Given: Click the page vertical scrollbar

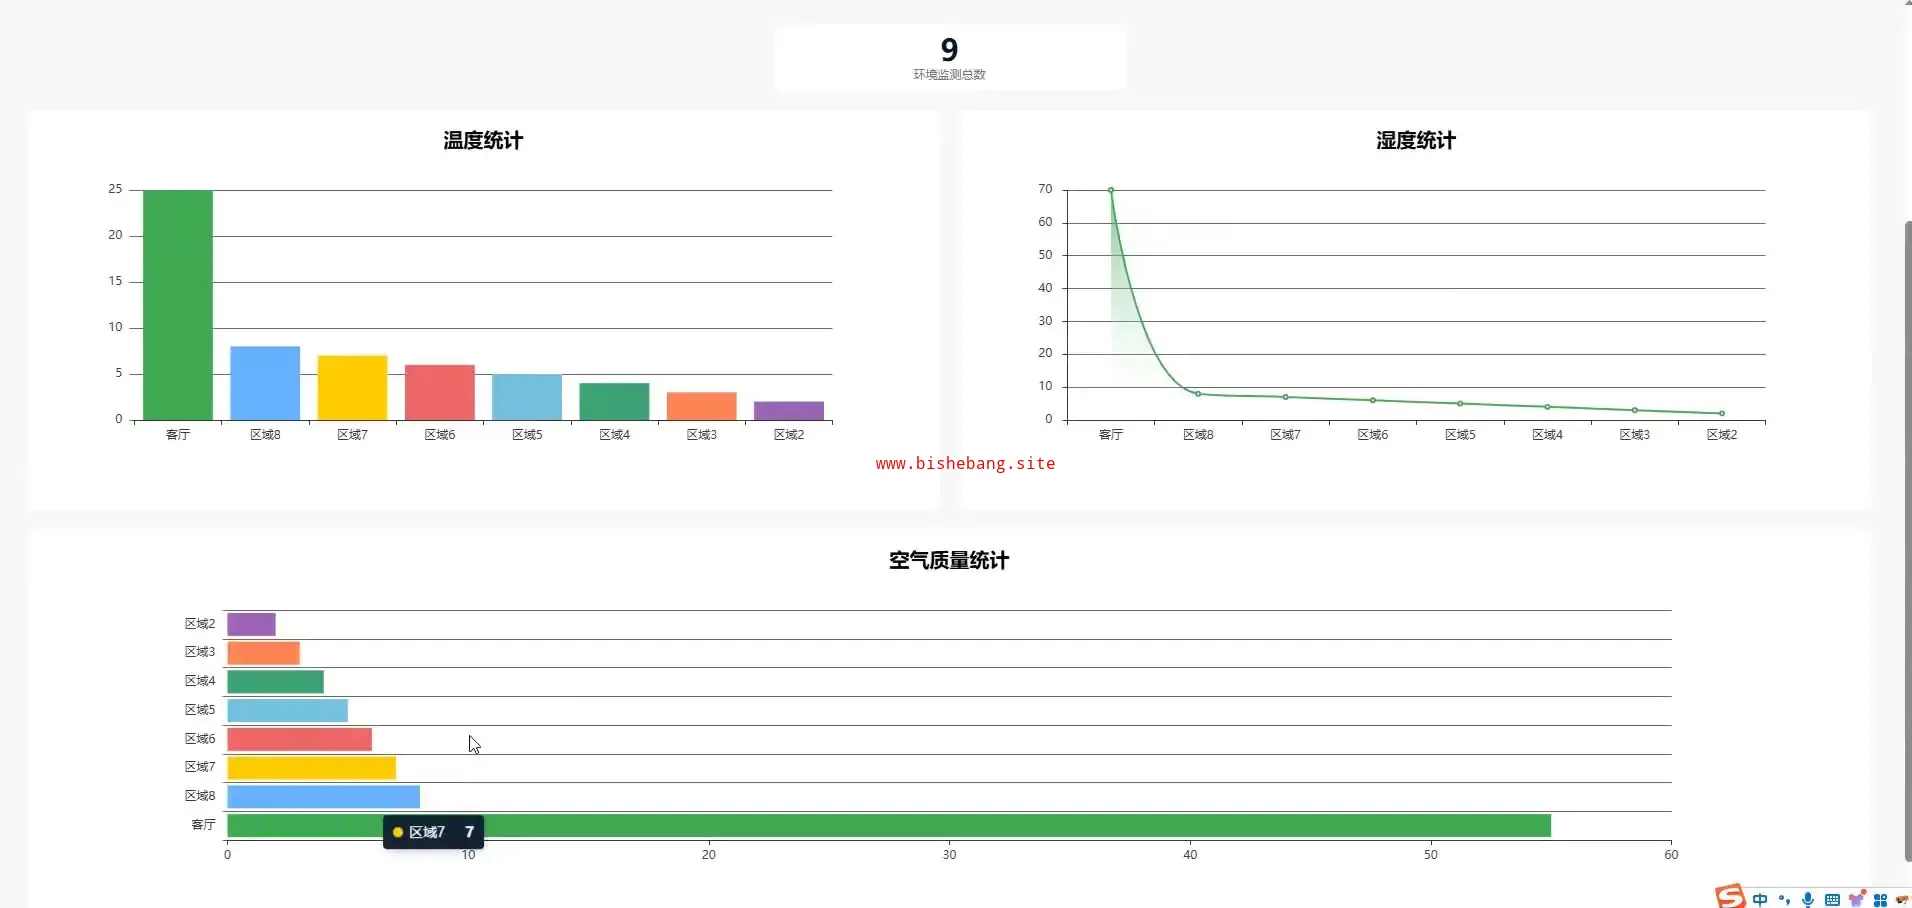Looking at the screenshot, I should pyautogui.click(x=1907, y=540).
